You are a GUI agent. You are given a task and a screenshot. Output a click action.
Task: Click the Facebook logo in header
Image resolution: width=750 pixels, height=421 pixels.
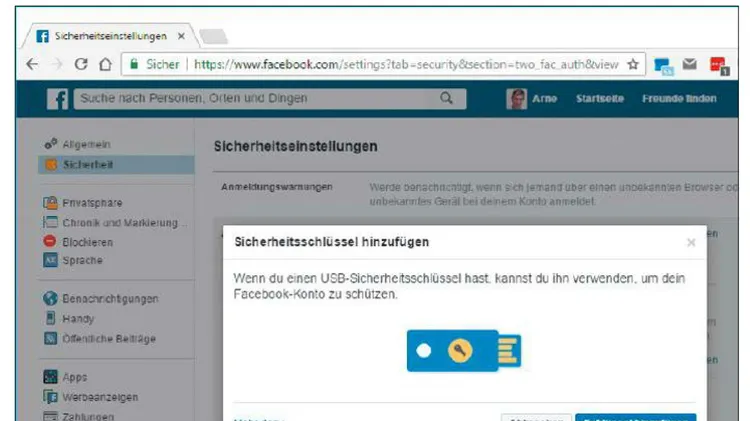coord(57,99)
